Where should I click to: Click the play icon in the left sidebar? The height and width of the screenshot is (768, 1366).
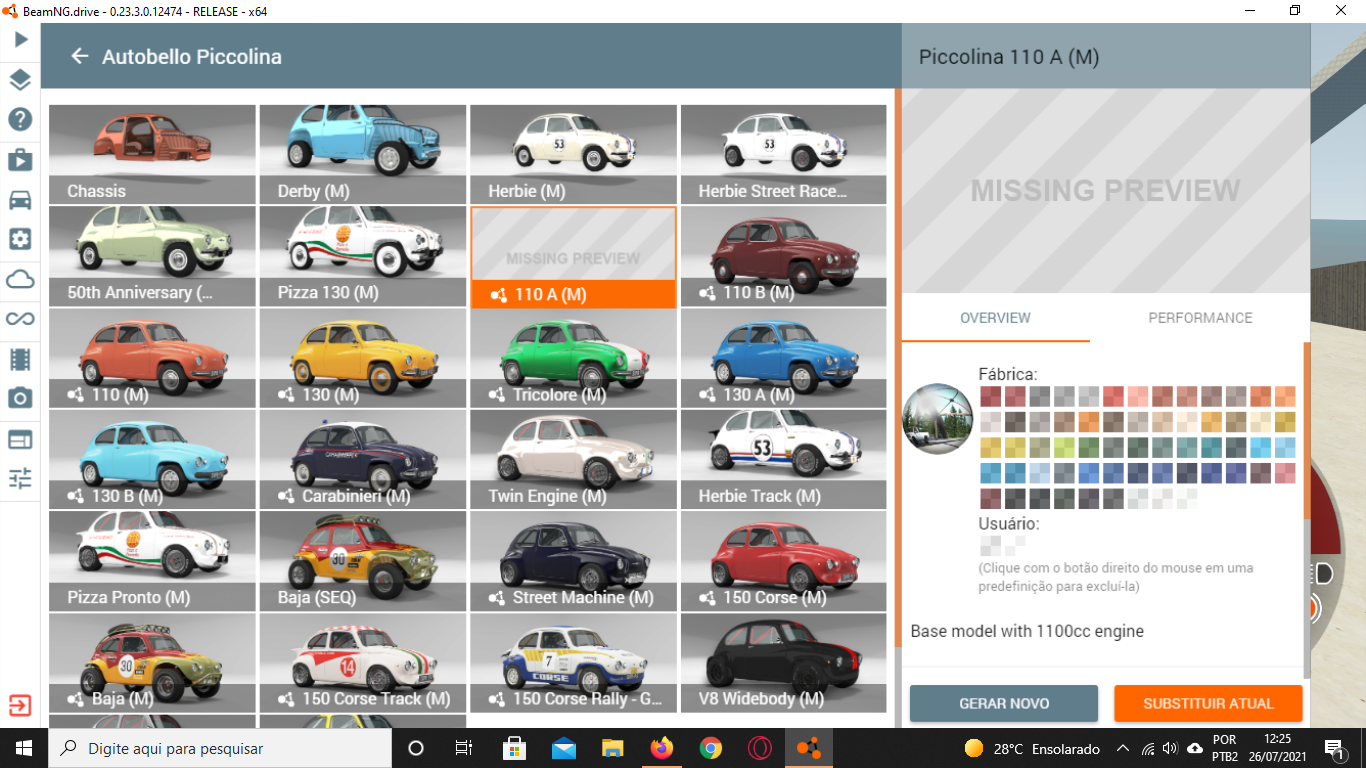(20, 40)
